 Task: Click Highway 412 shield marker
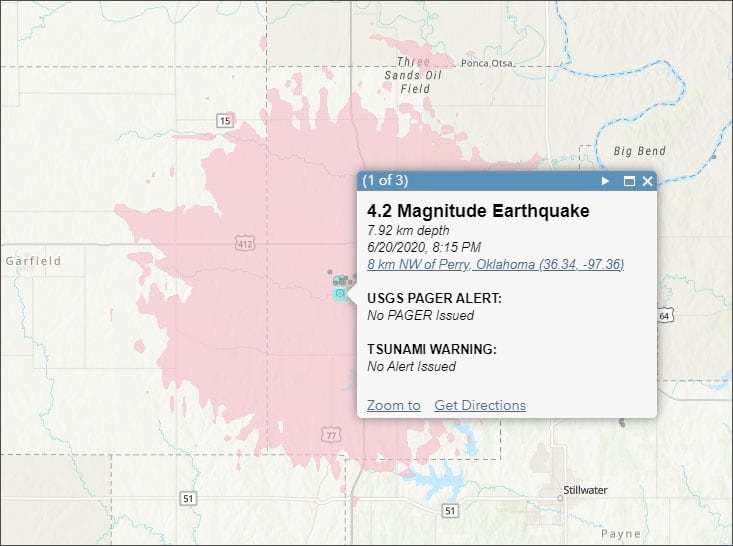coord(244,242)
